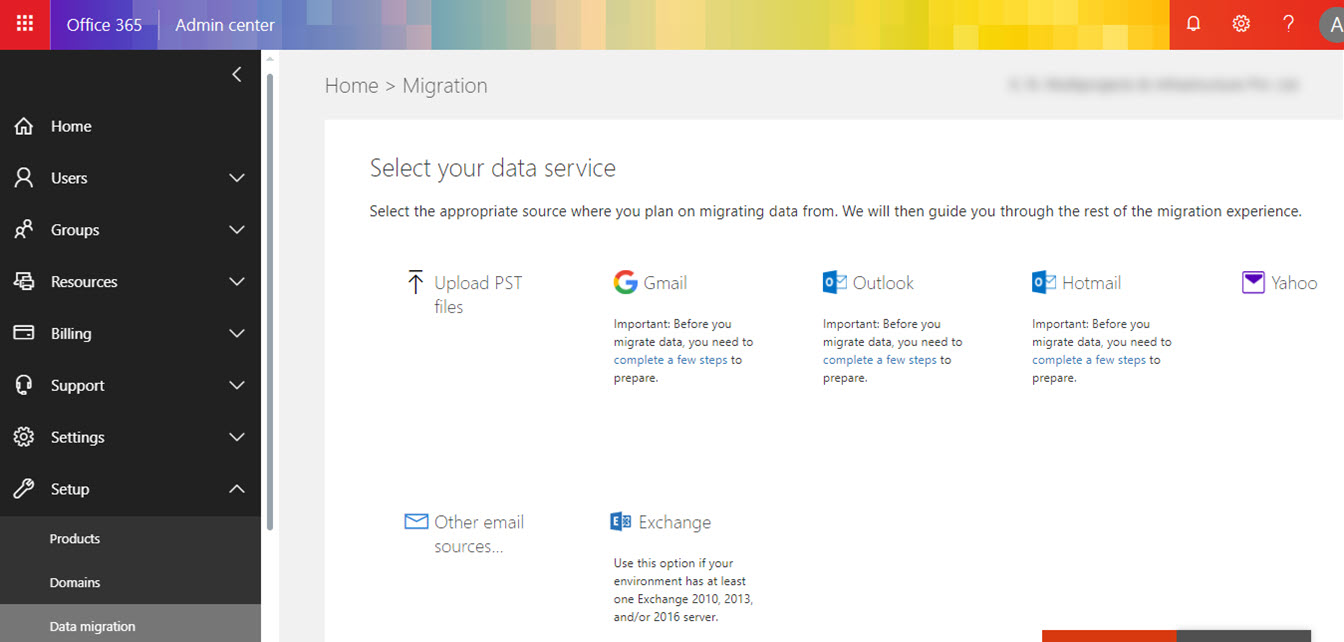Click the Hotmail logo icon
Image resolution: width=1344 pixels, height=642 pixels.
pyautogui.click(x=1044, y=282)
